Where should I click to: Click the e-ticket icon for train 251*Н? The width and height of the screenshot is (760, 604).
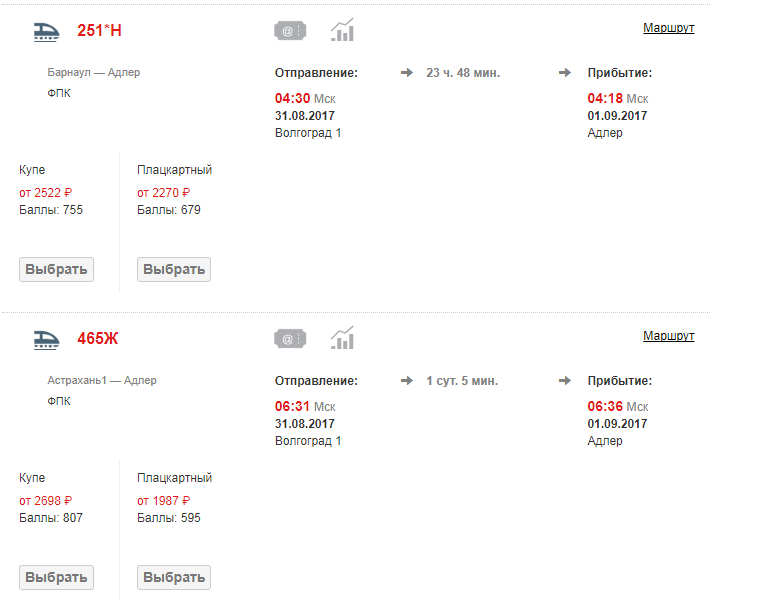pos(290,31)
